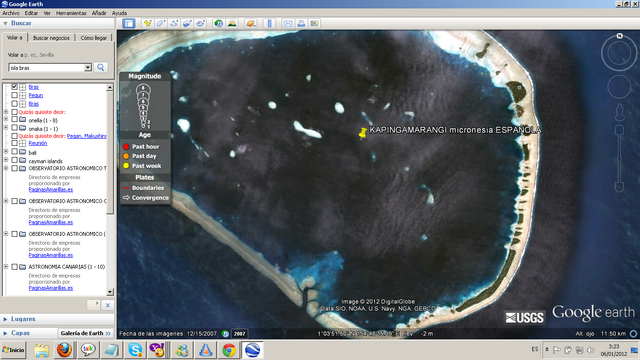
Task: Expand the onella (1 - 8) folder
Action: pos(6,120)
